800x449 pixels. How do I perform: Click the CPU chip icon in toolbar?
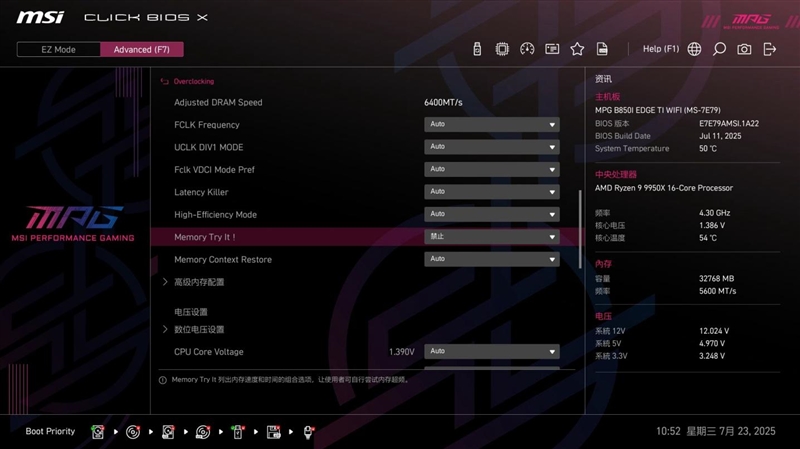[502, 49]
